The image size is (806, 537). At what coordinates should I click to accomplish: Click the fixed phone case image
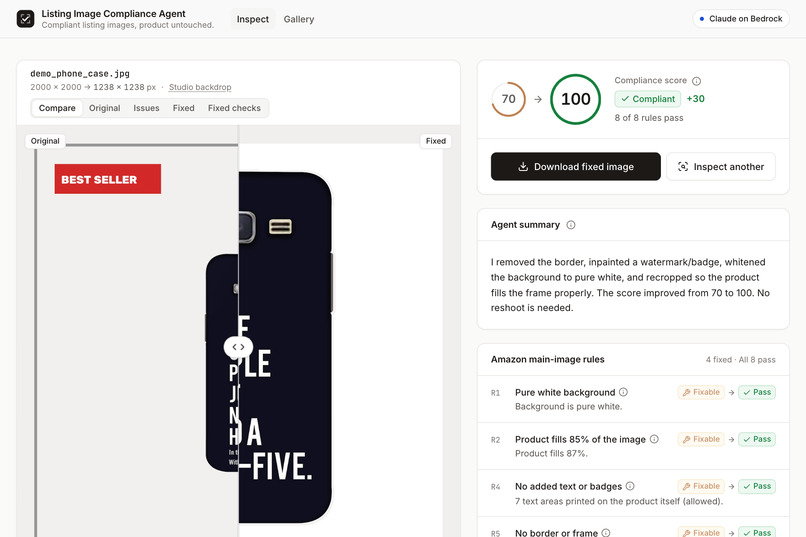click(x=285, y=347)
